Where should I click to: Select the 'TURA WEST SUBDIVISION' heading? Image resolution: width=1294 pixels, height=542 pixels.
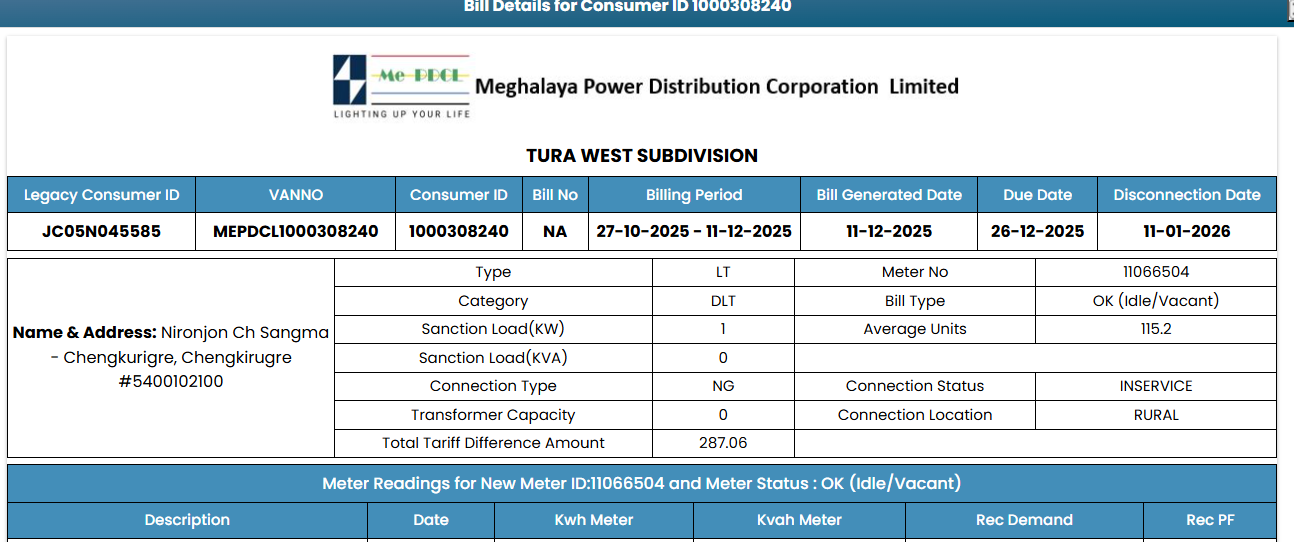[642, 156]
